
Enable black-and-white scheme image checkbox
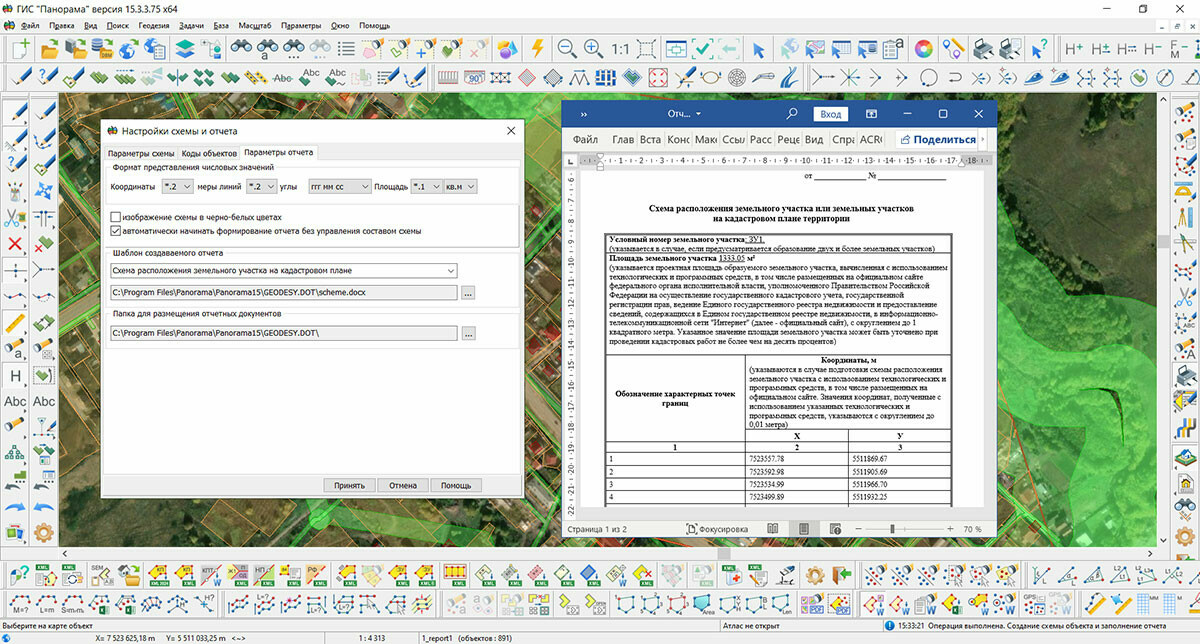(x=116, y=217)
